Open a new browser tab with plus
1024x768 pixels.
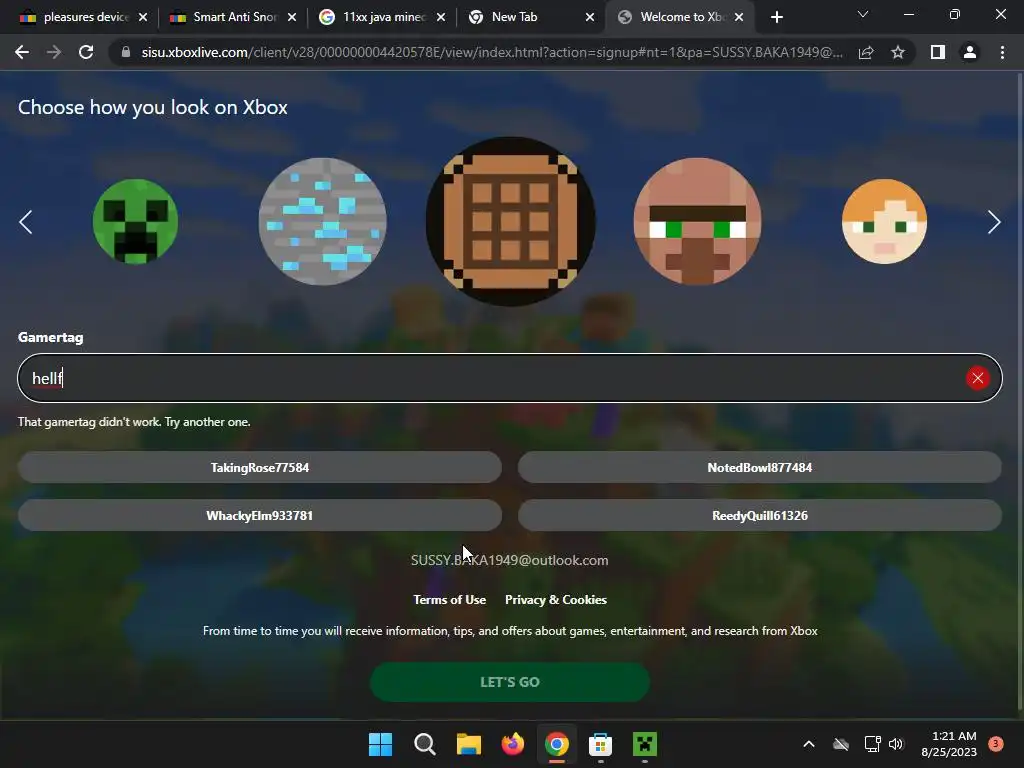click(x=776, y=17)
